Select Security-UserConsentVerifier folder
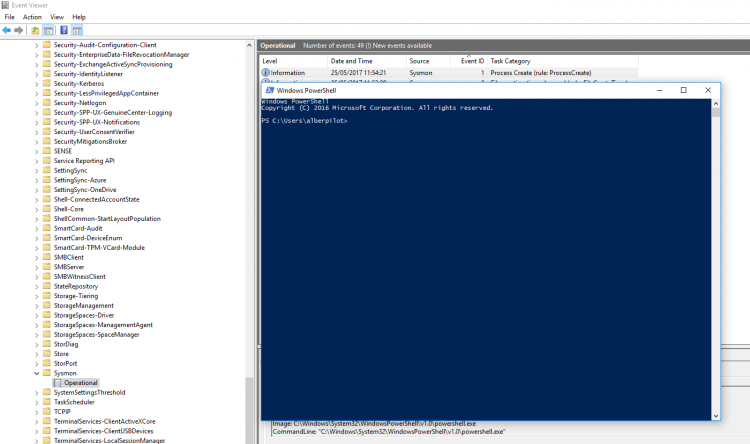This screenshot has height=444, width=750. pos(94,132)
